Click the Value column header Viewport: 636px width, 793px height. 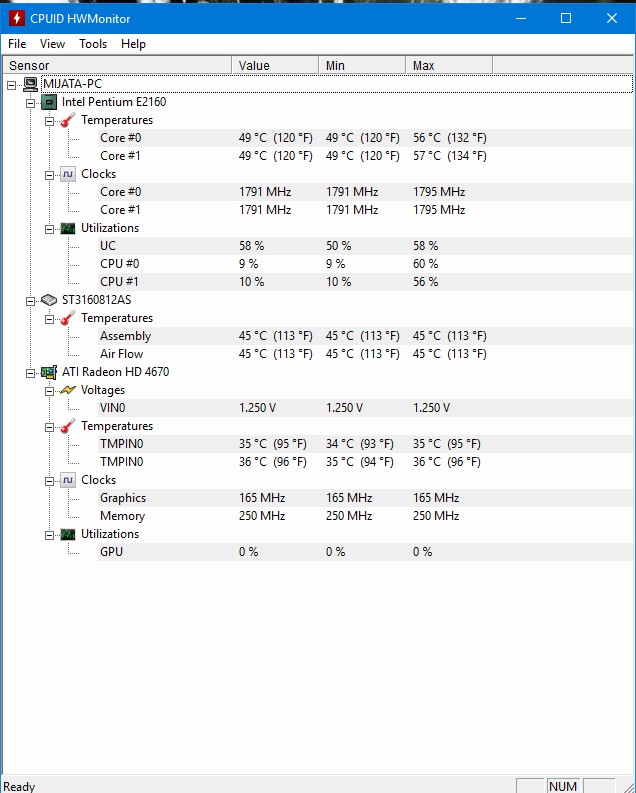click(x=254, y=66)
